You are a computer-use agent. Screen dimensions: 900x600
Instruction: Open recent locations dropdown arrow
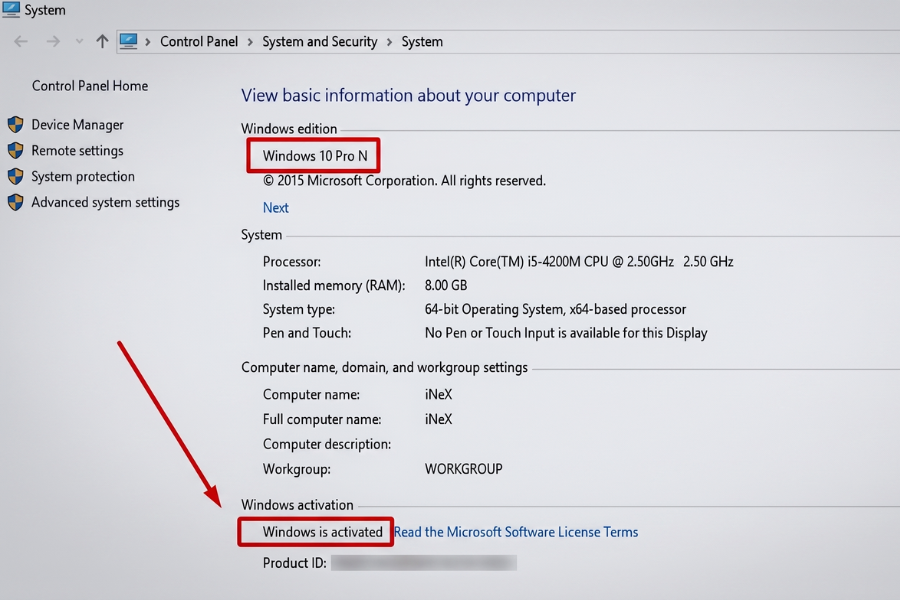coord(79,41)
